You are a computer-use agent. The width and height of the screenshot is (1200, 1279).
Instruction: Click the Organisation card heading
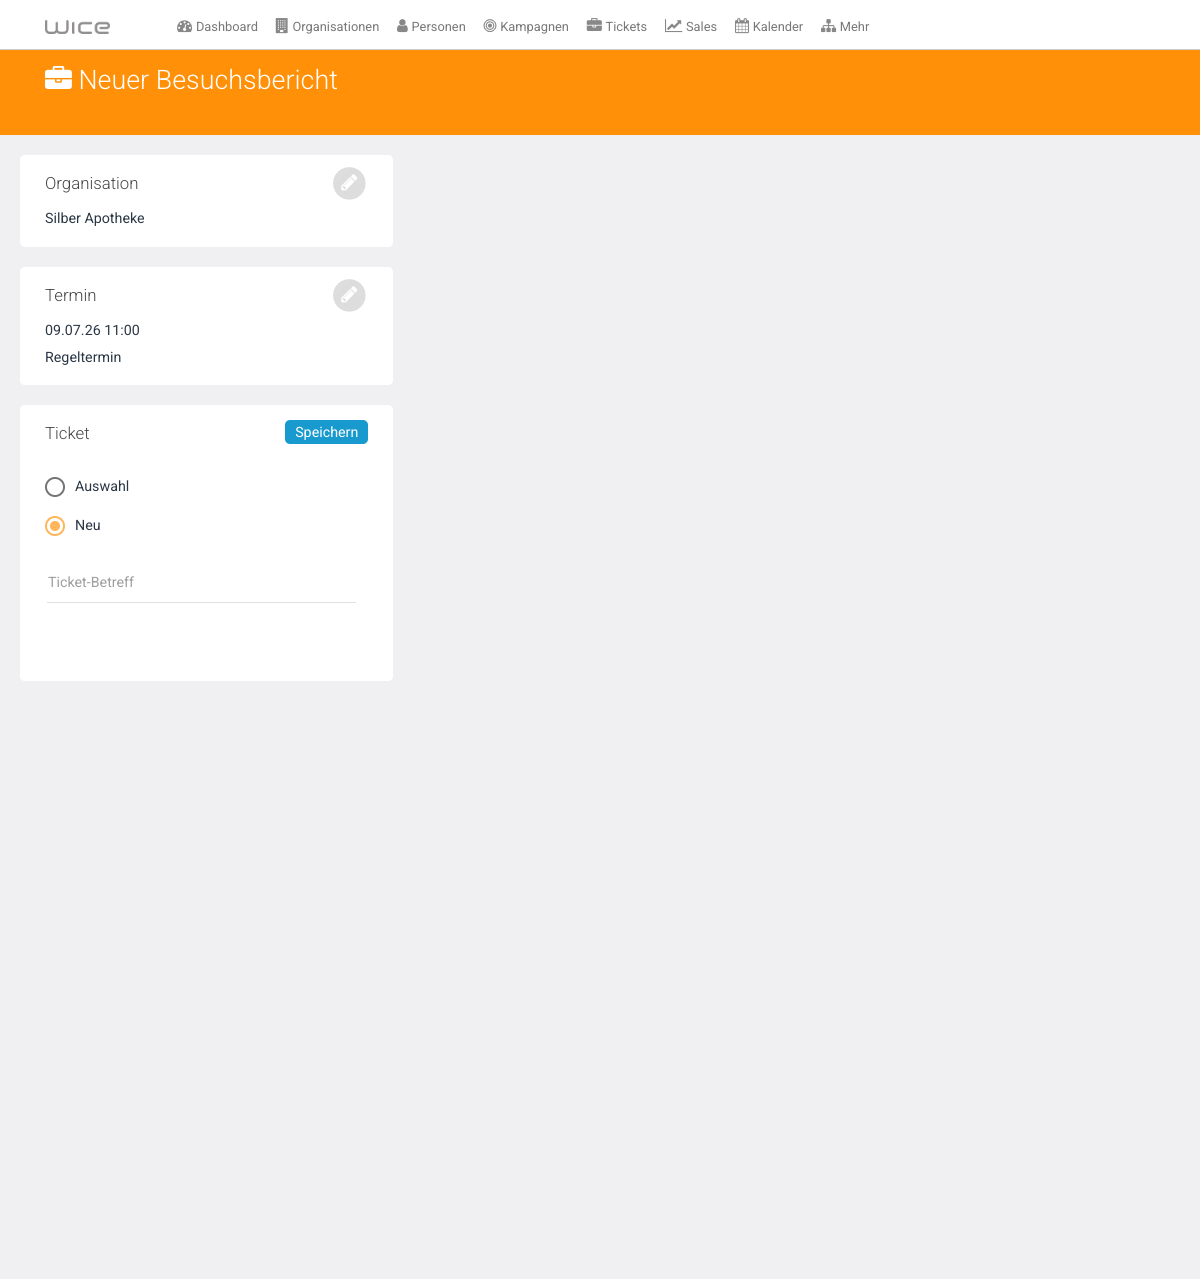[x=92, y=183]
